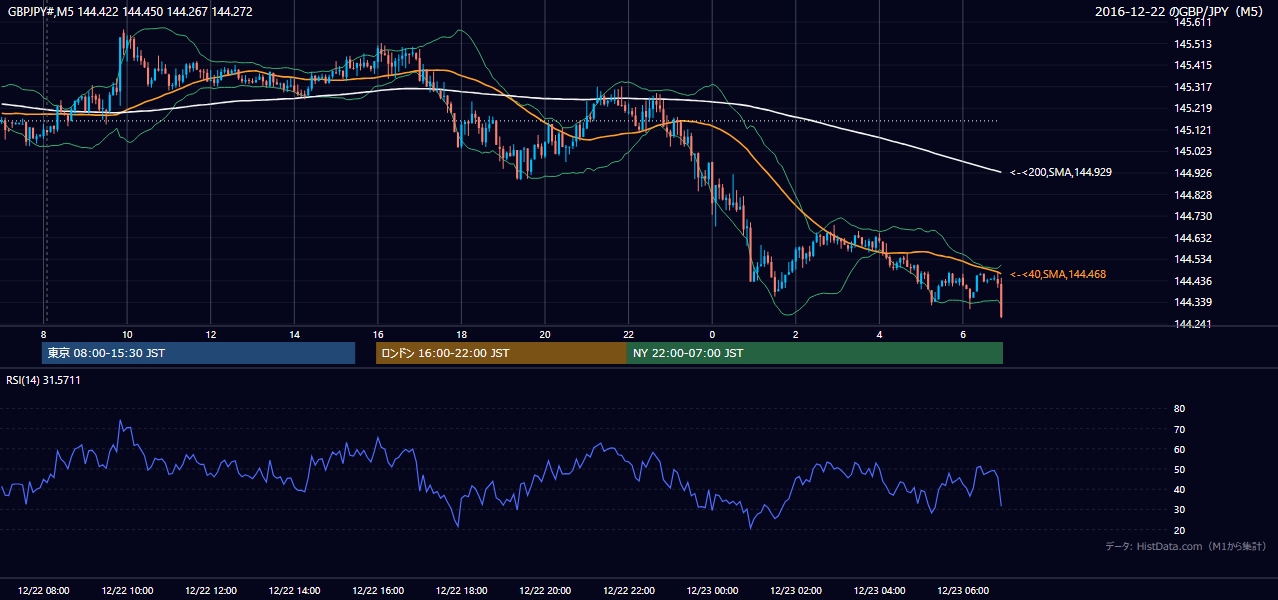1278x600 pixels.
Task: Click the RSI 70 level label
Action: coord(1180,429)
